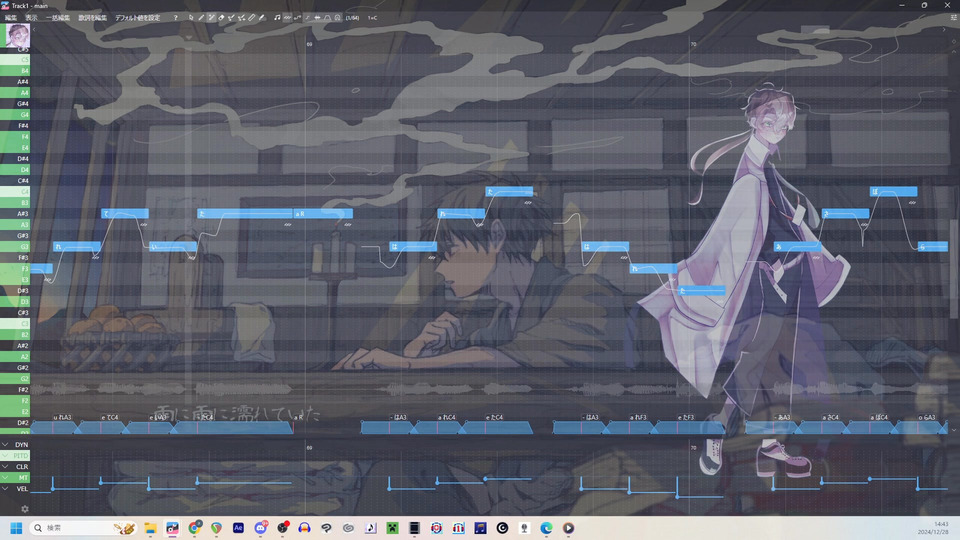Click the F#2 piano key
This screenshot has height=540, width=960.
click(x=15, y=389)
